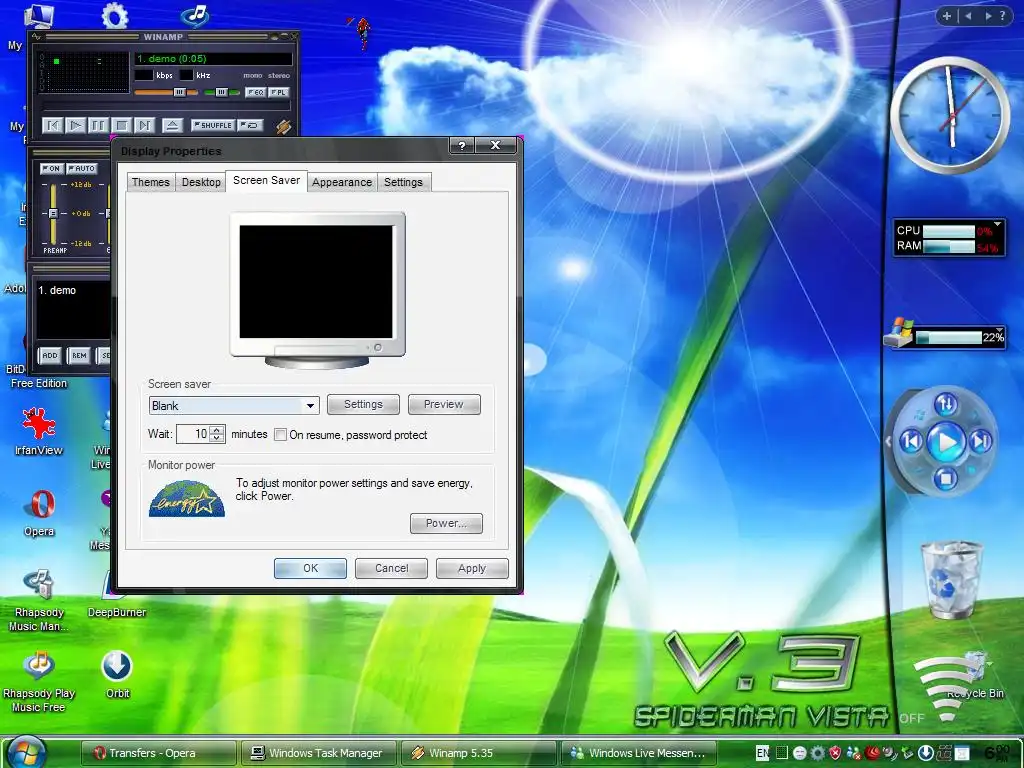
Task: Click sidebar media play button
Action: tap(946, 442)
